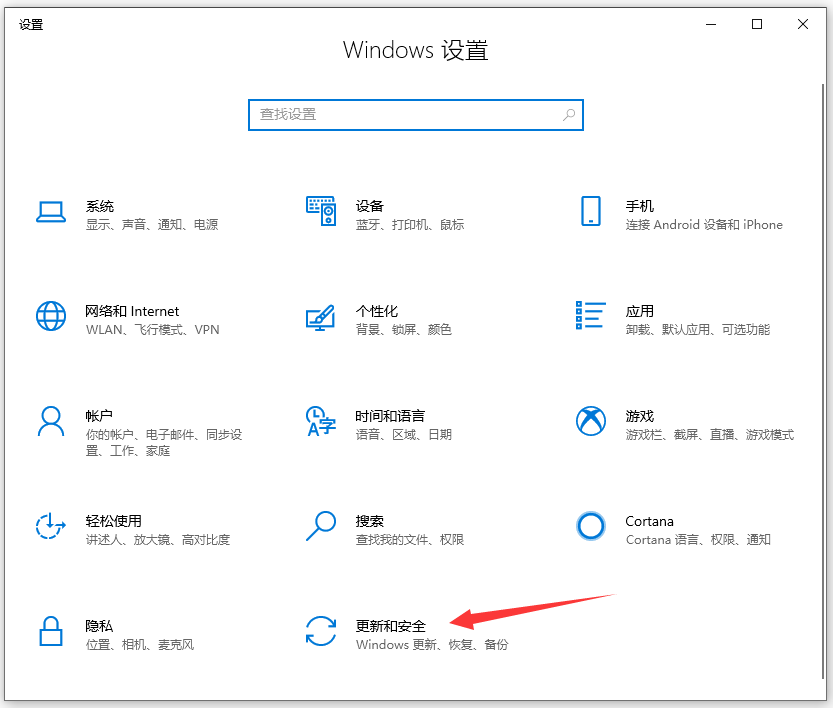Image resolution: width=833 pixels, height=708 pixels.
Task: Close the 设置 window
Action: 803,24
